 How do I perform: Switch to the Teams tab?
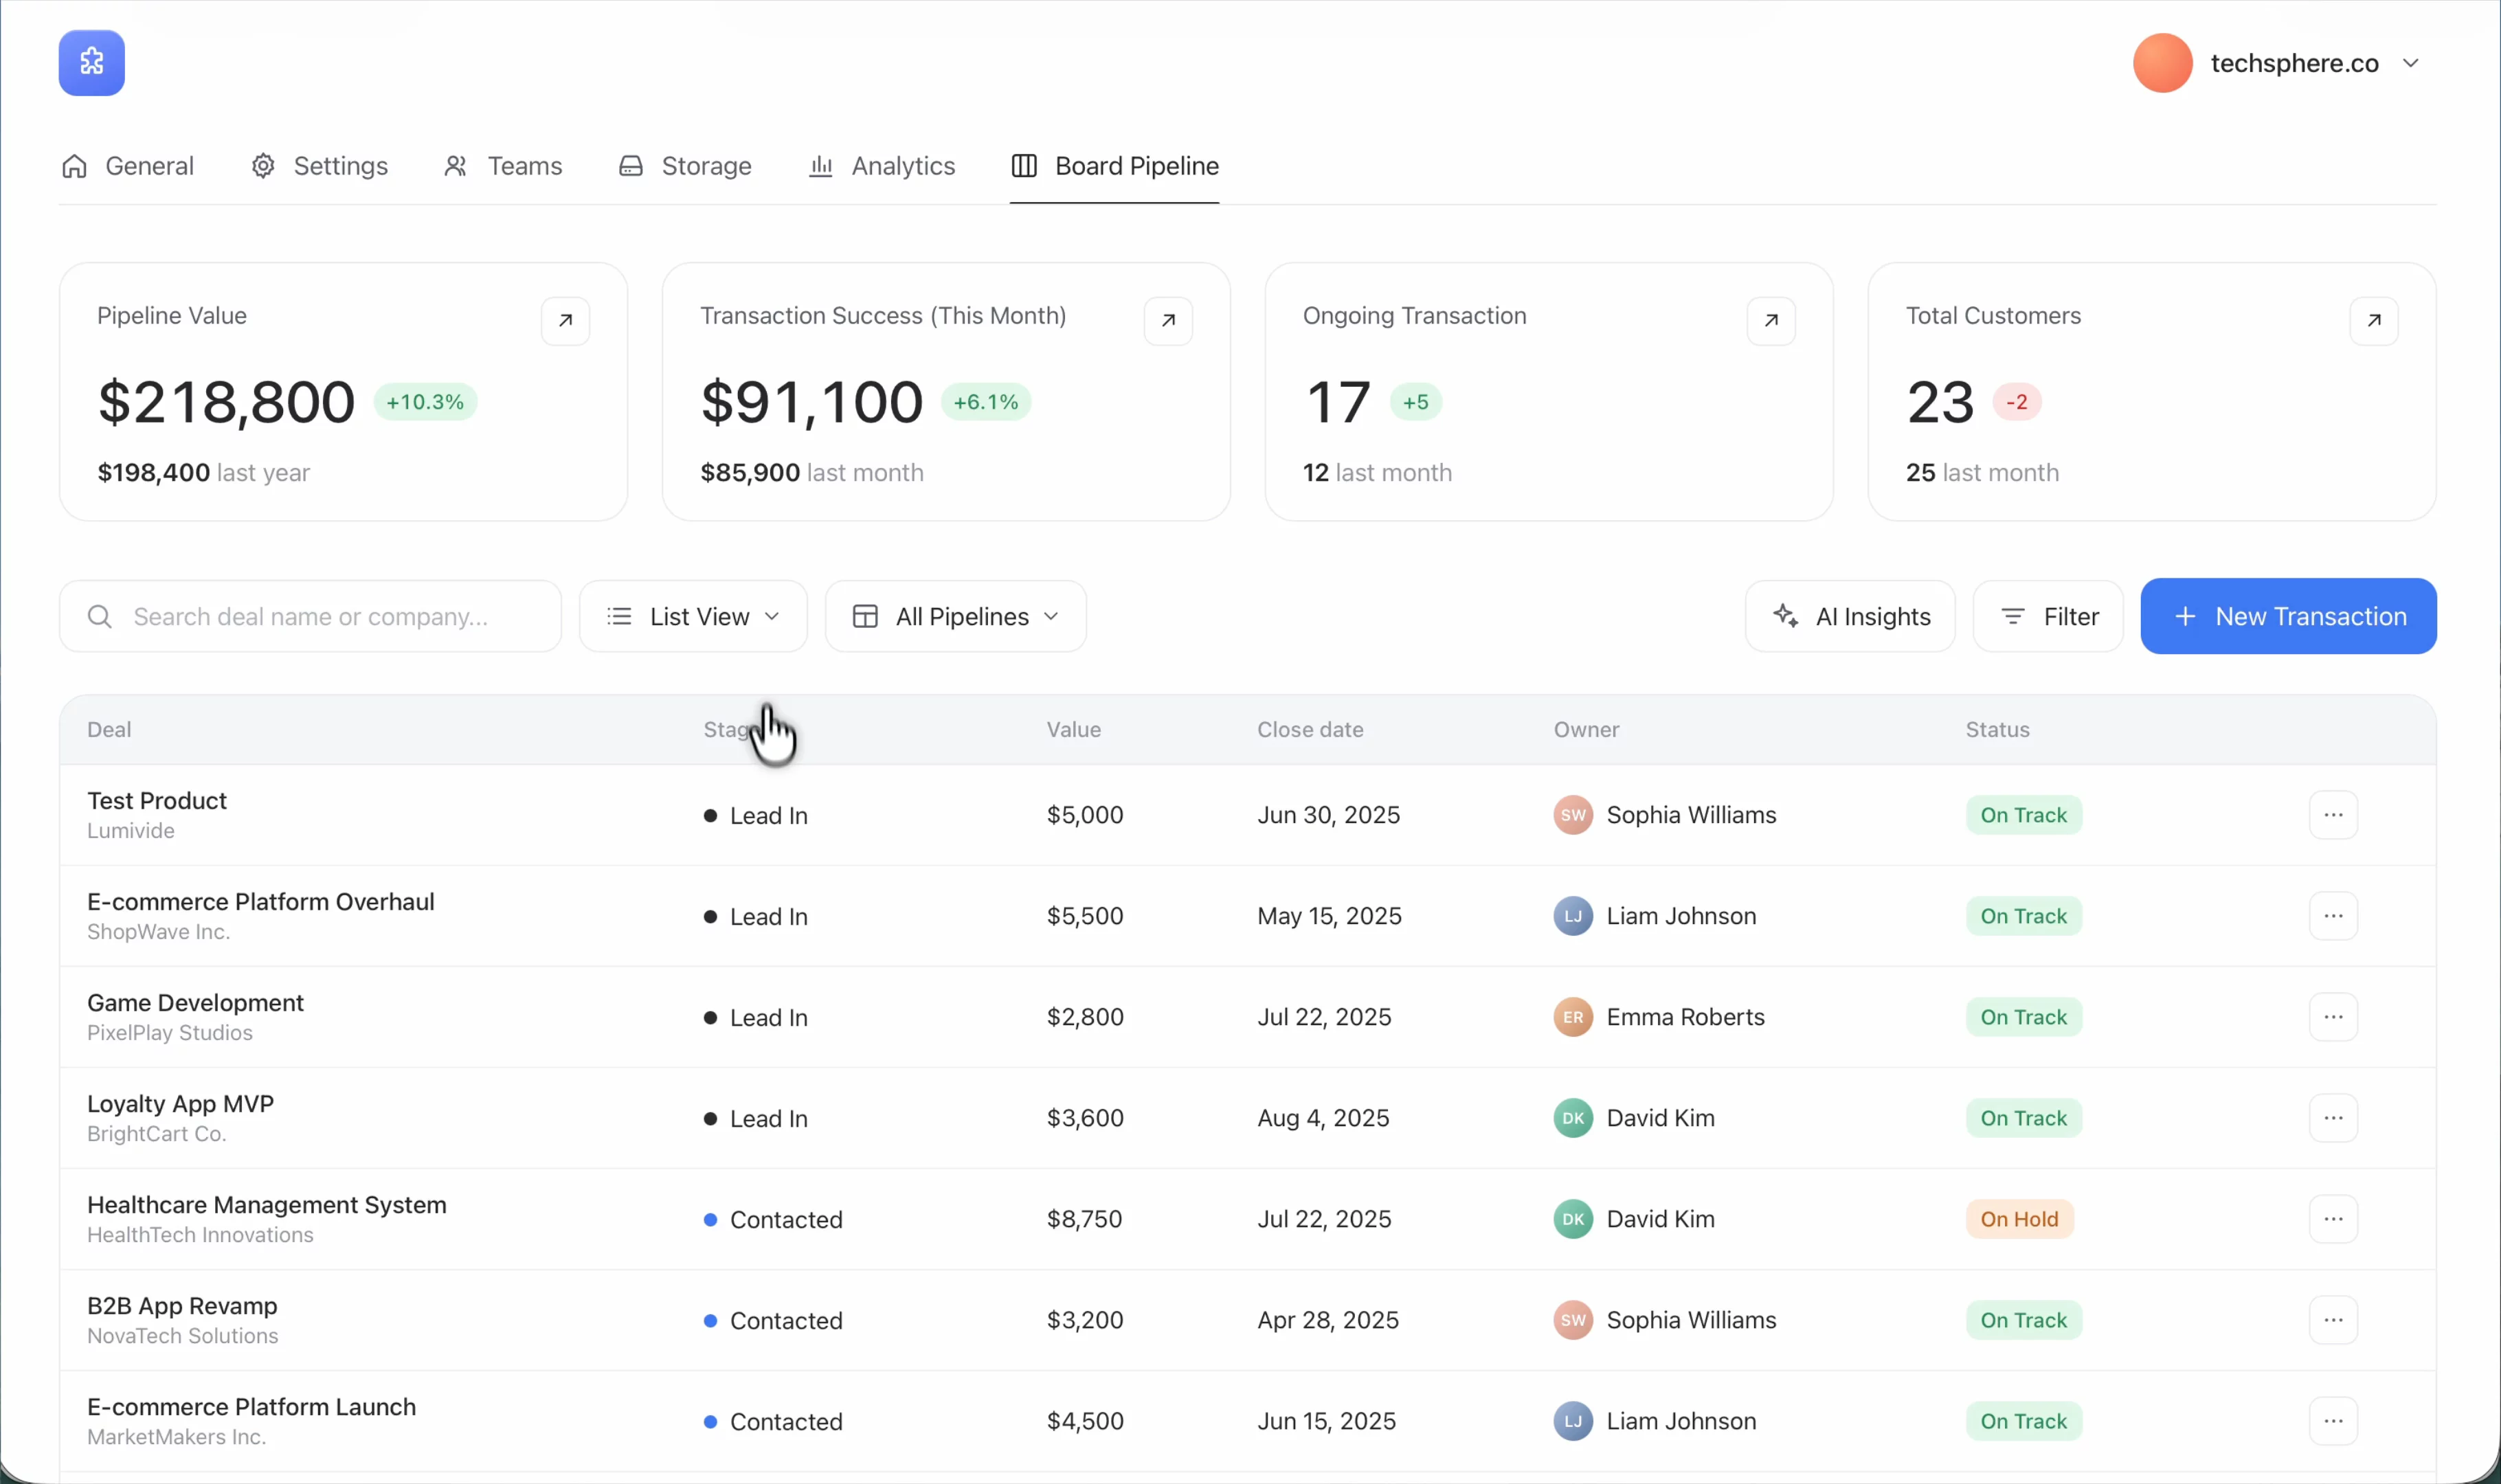click(503, 166)
